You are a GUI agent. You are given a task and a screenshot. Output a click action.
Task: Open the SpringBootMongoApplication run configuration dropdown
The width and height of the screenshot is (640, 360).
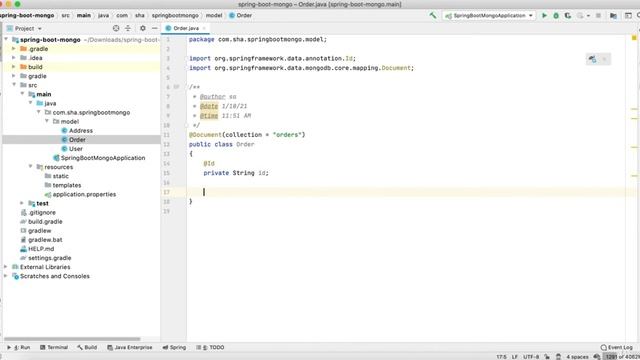[x=489, y=16]
